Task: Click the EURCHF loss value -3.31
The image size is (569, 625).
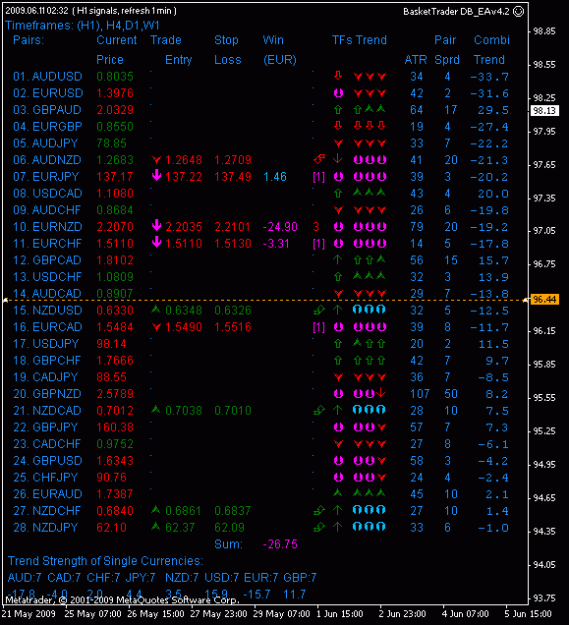Action: point(276,244)
